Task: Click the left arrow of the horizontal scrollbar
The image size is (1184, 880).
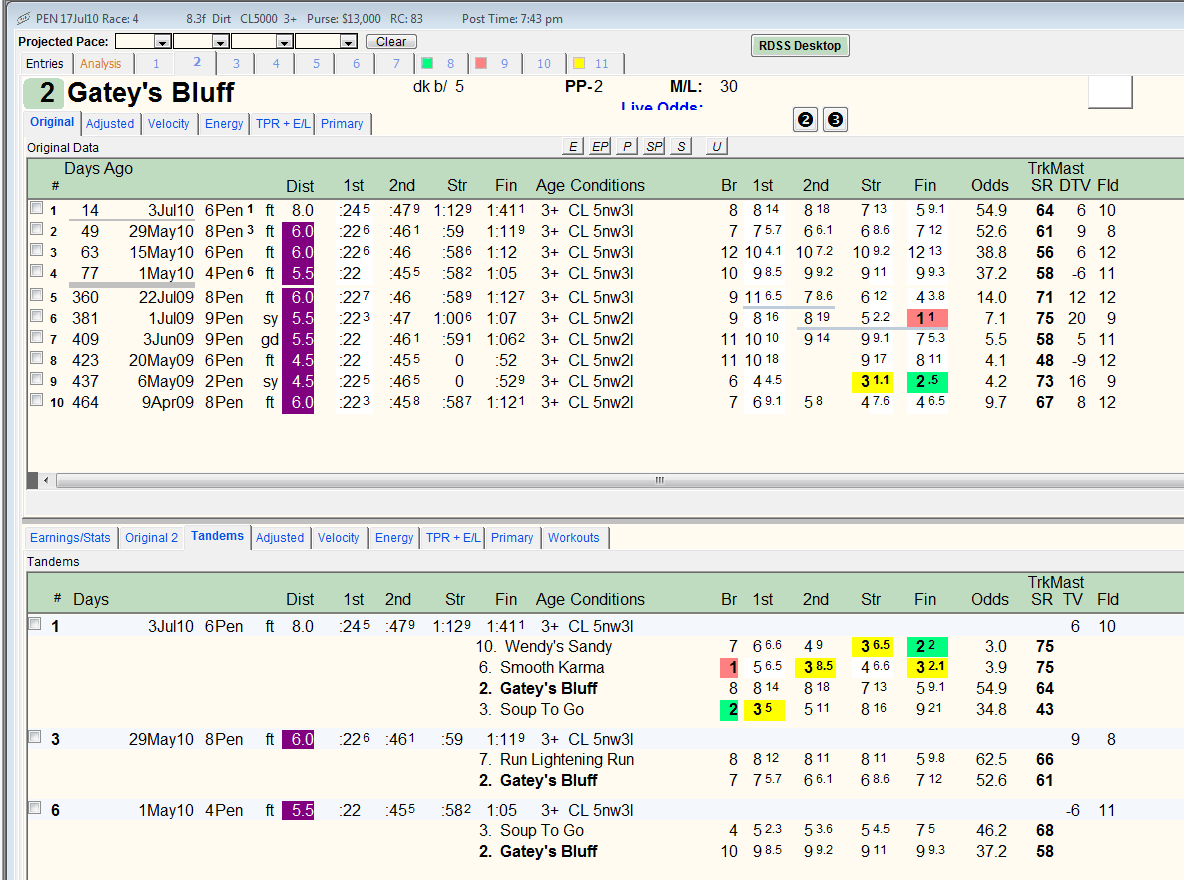Action: [46, 480]
